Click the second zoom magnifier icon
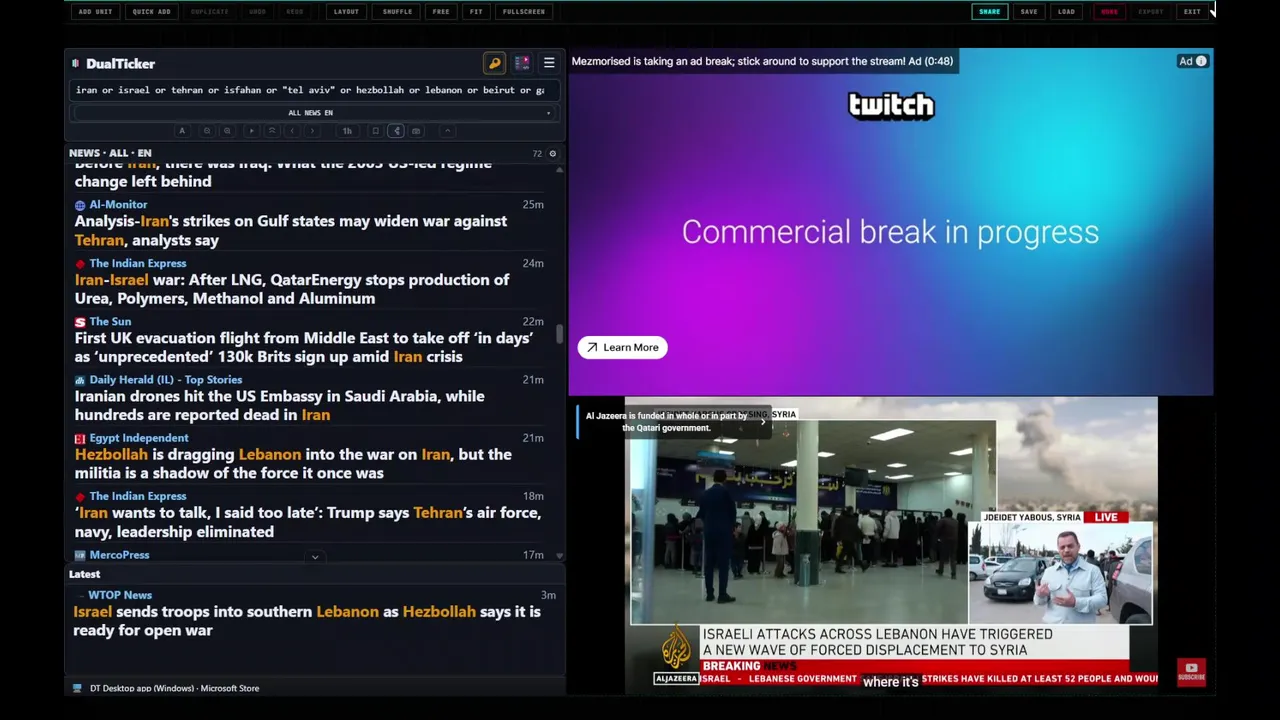 click(x=227, y=131)
